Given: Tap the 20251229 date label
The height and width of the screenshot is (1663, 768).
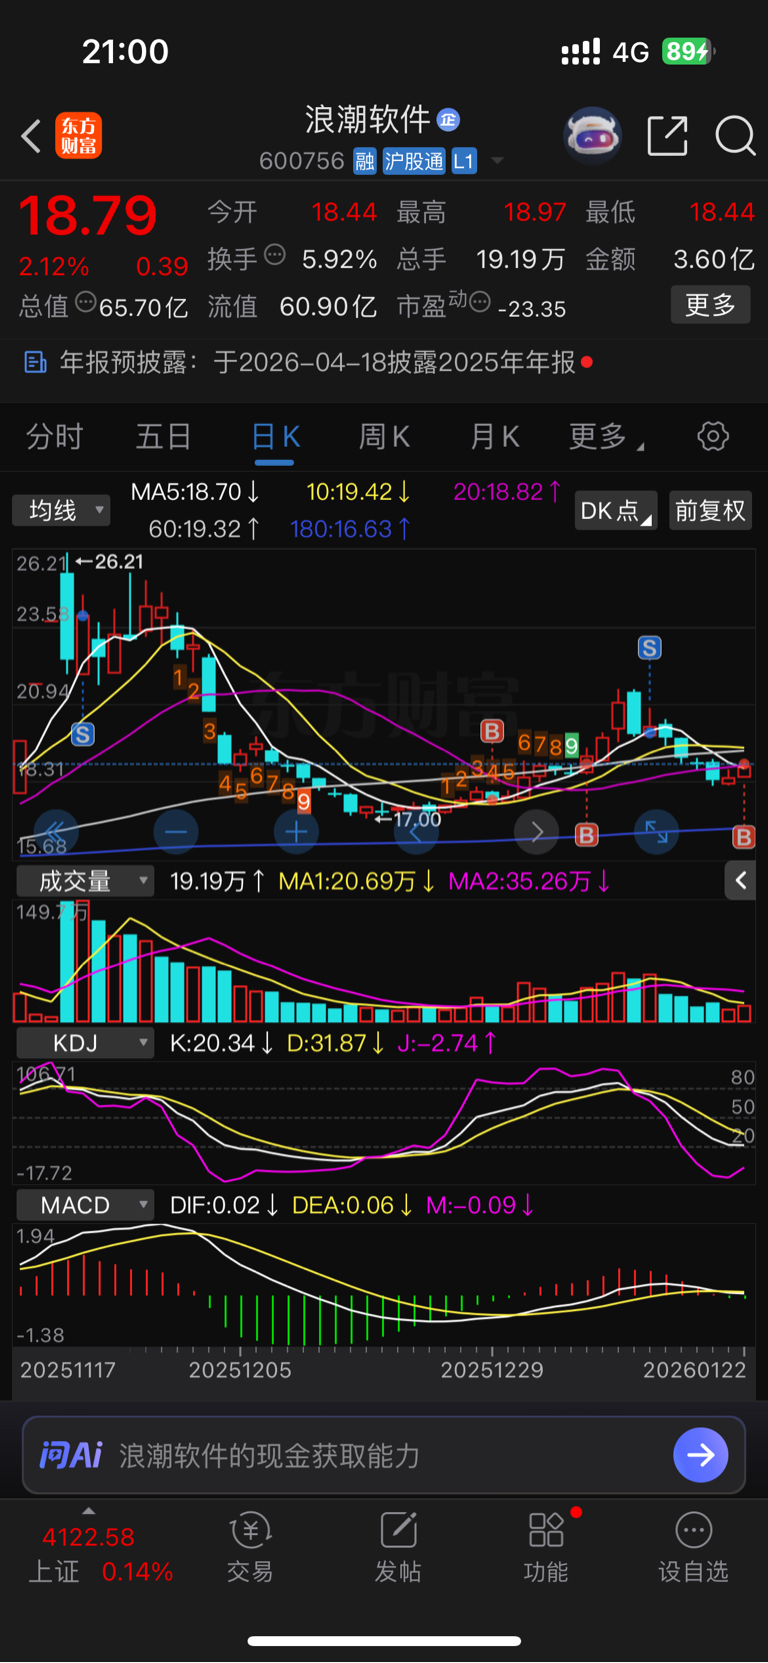Looking at the screenshot, I should coord(492,1370).
